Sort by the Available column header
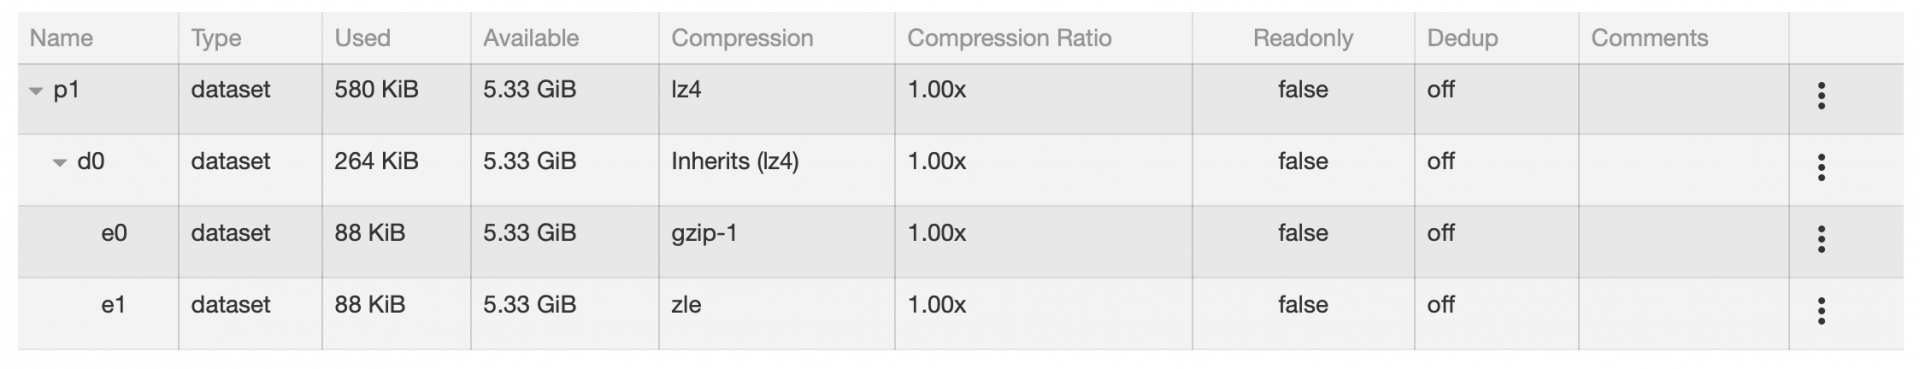Image resolution: width=1920 pixels, height=369 pixels. pyautogui.click(x=531, y=38)
